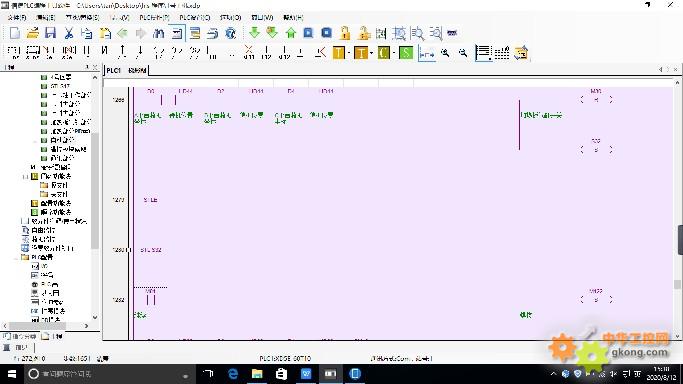Click the project tree horizontal scrollbar
This screenshot has width=683, height=384.
point(37,326)
